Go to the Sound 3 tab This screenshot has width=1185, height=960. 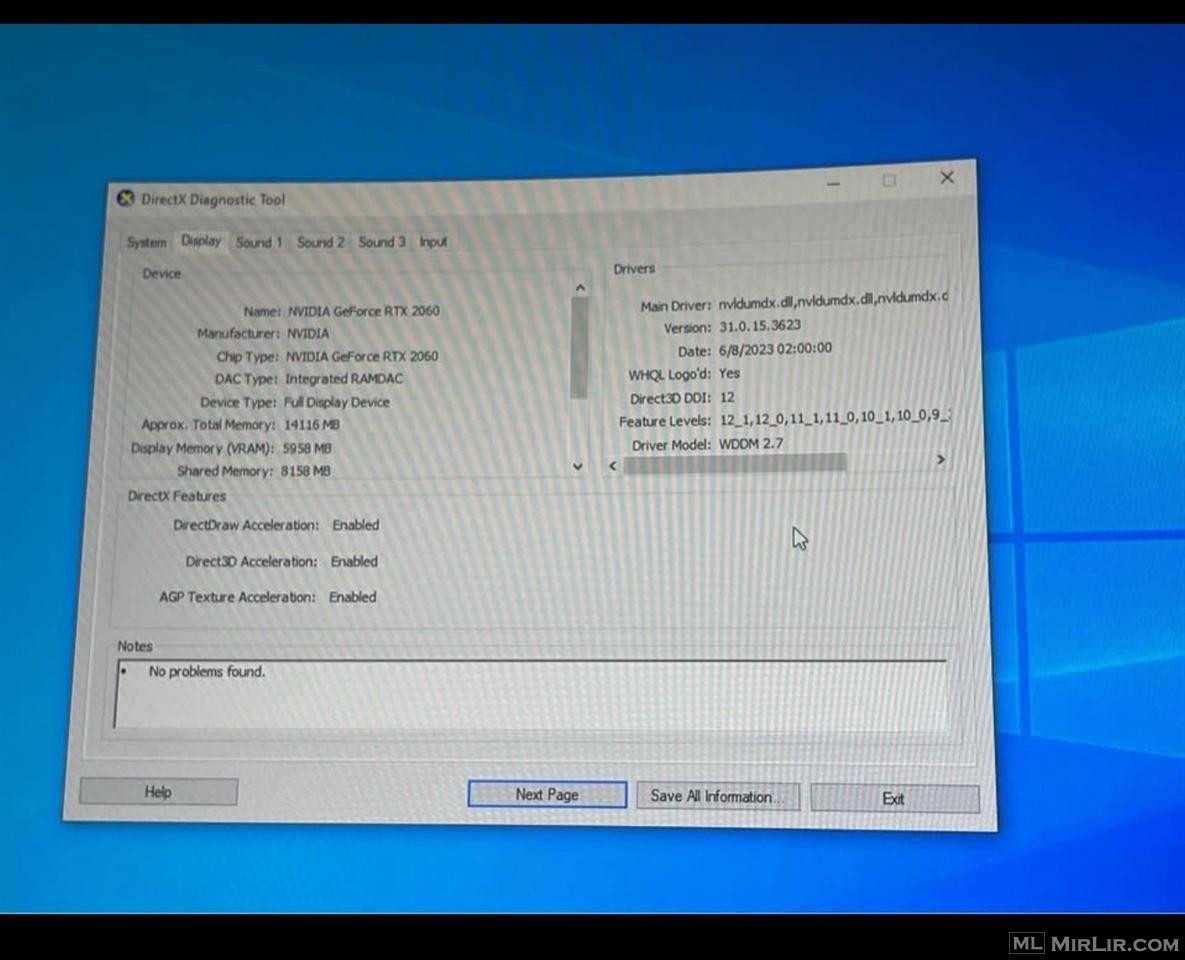click(382, 242)
